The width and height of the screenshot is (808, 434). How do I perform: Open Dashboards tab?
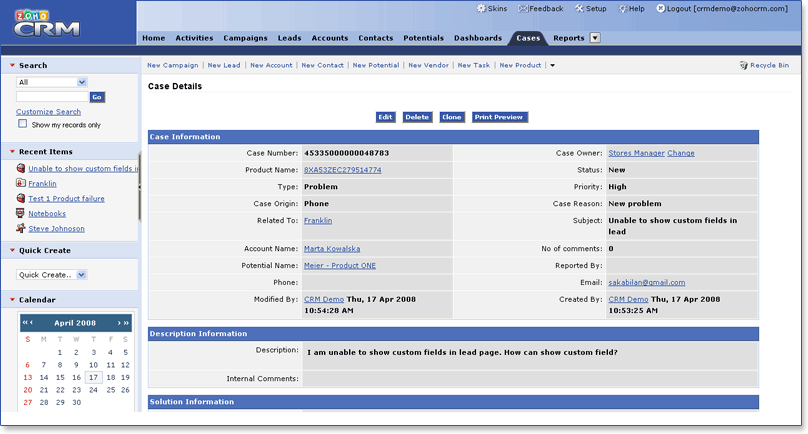pyautogui.click(x=478, y=38)
